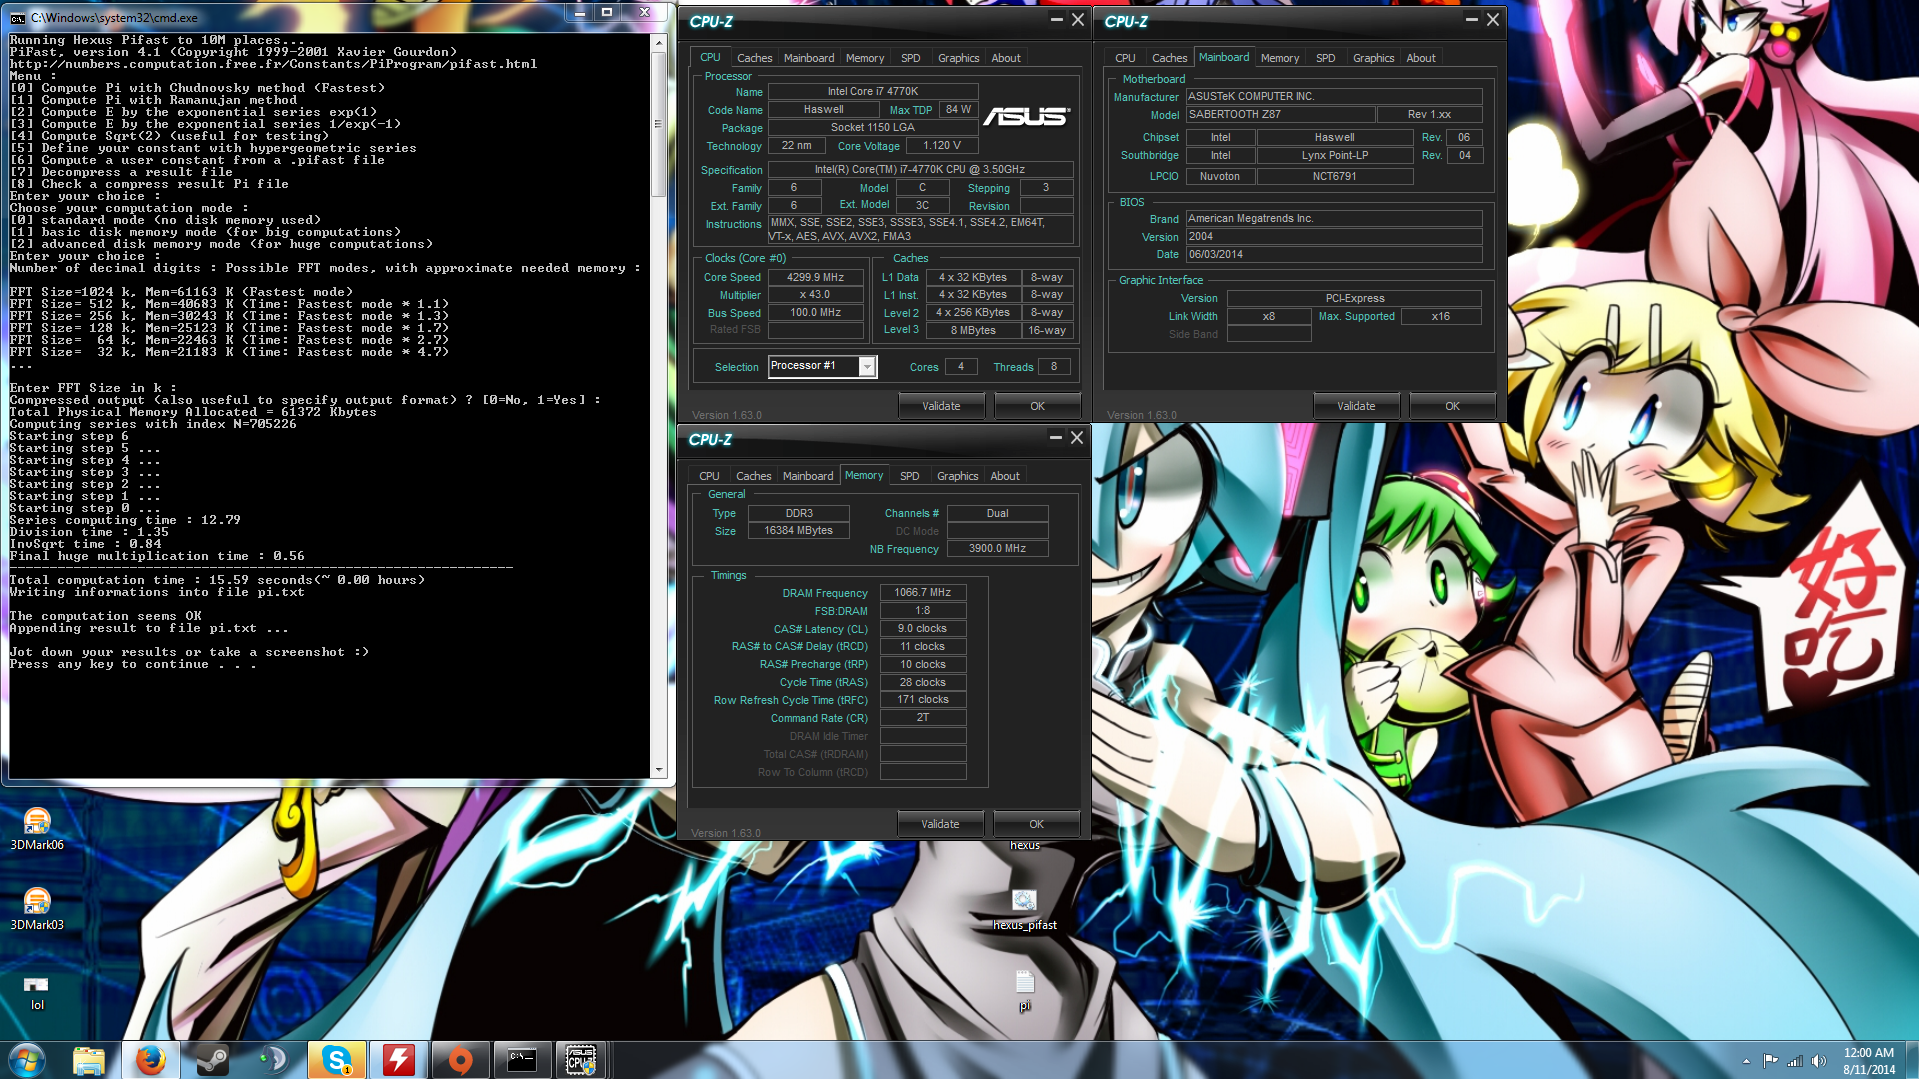Screen dimensions: 1919x1079
Task: Click OK in the Mainboard window
Action: [x=1452, y=406]
